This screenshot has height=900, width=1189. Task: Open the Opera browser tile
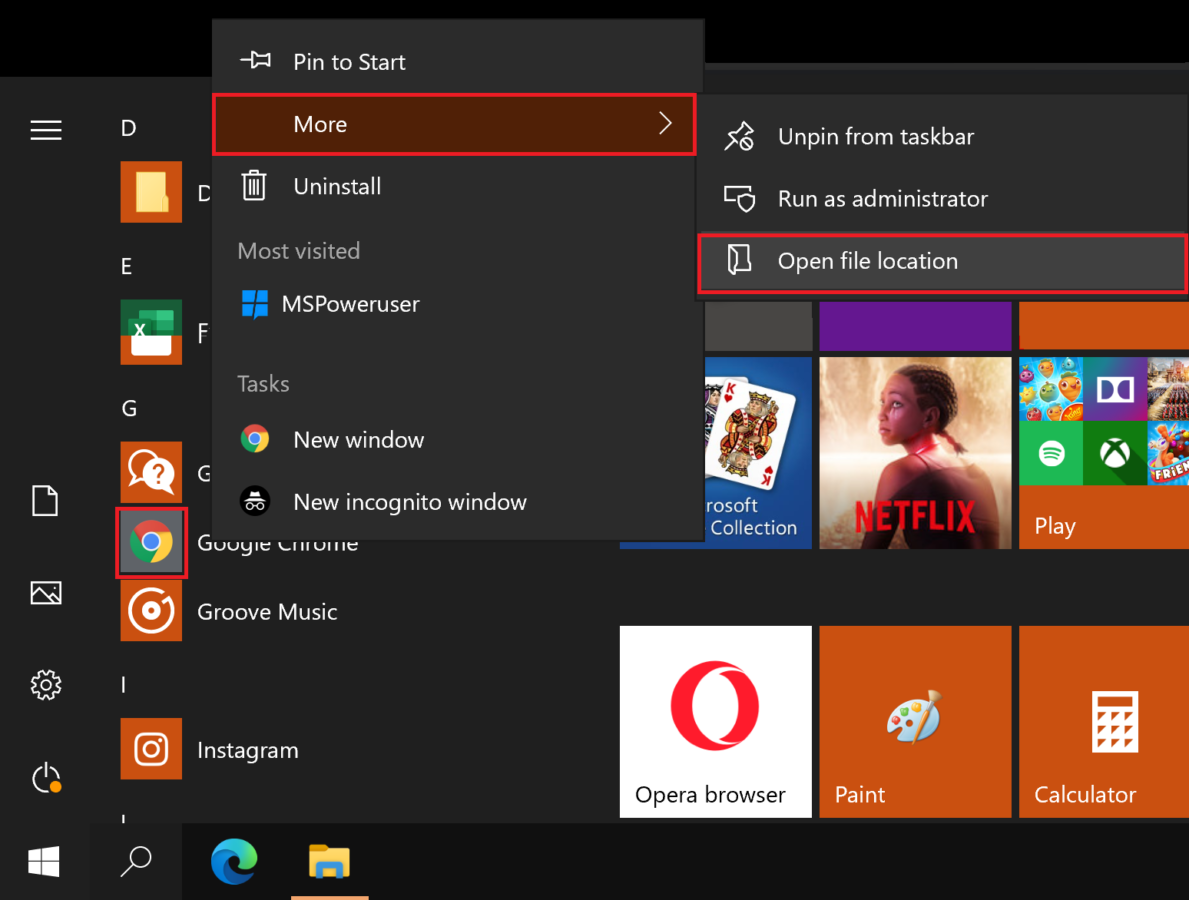(x=715, y=721)
